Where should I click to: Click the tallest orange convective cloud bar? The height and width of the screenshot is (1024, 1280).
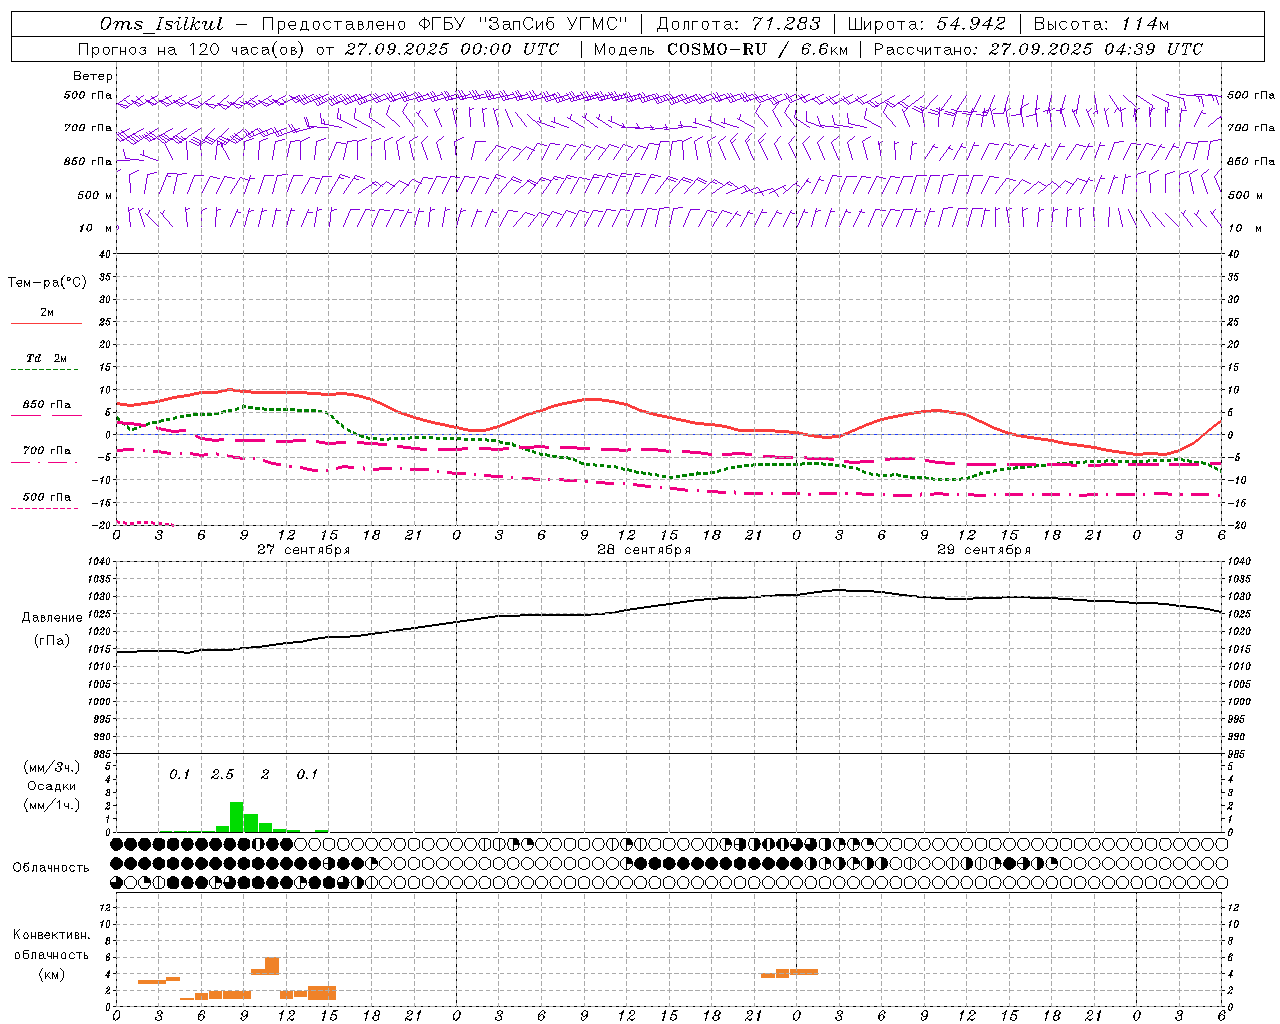(x=272, y=966)
